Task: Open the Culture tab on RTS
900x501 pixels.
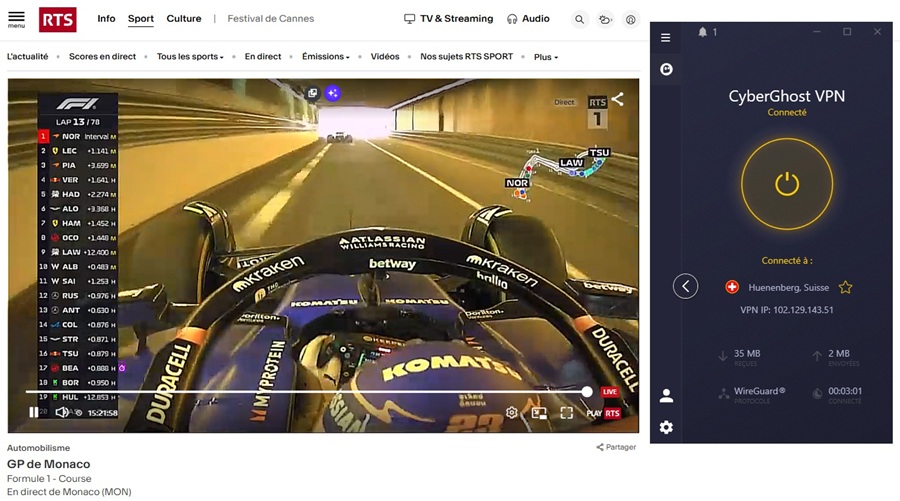Action: (184, 18)
